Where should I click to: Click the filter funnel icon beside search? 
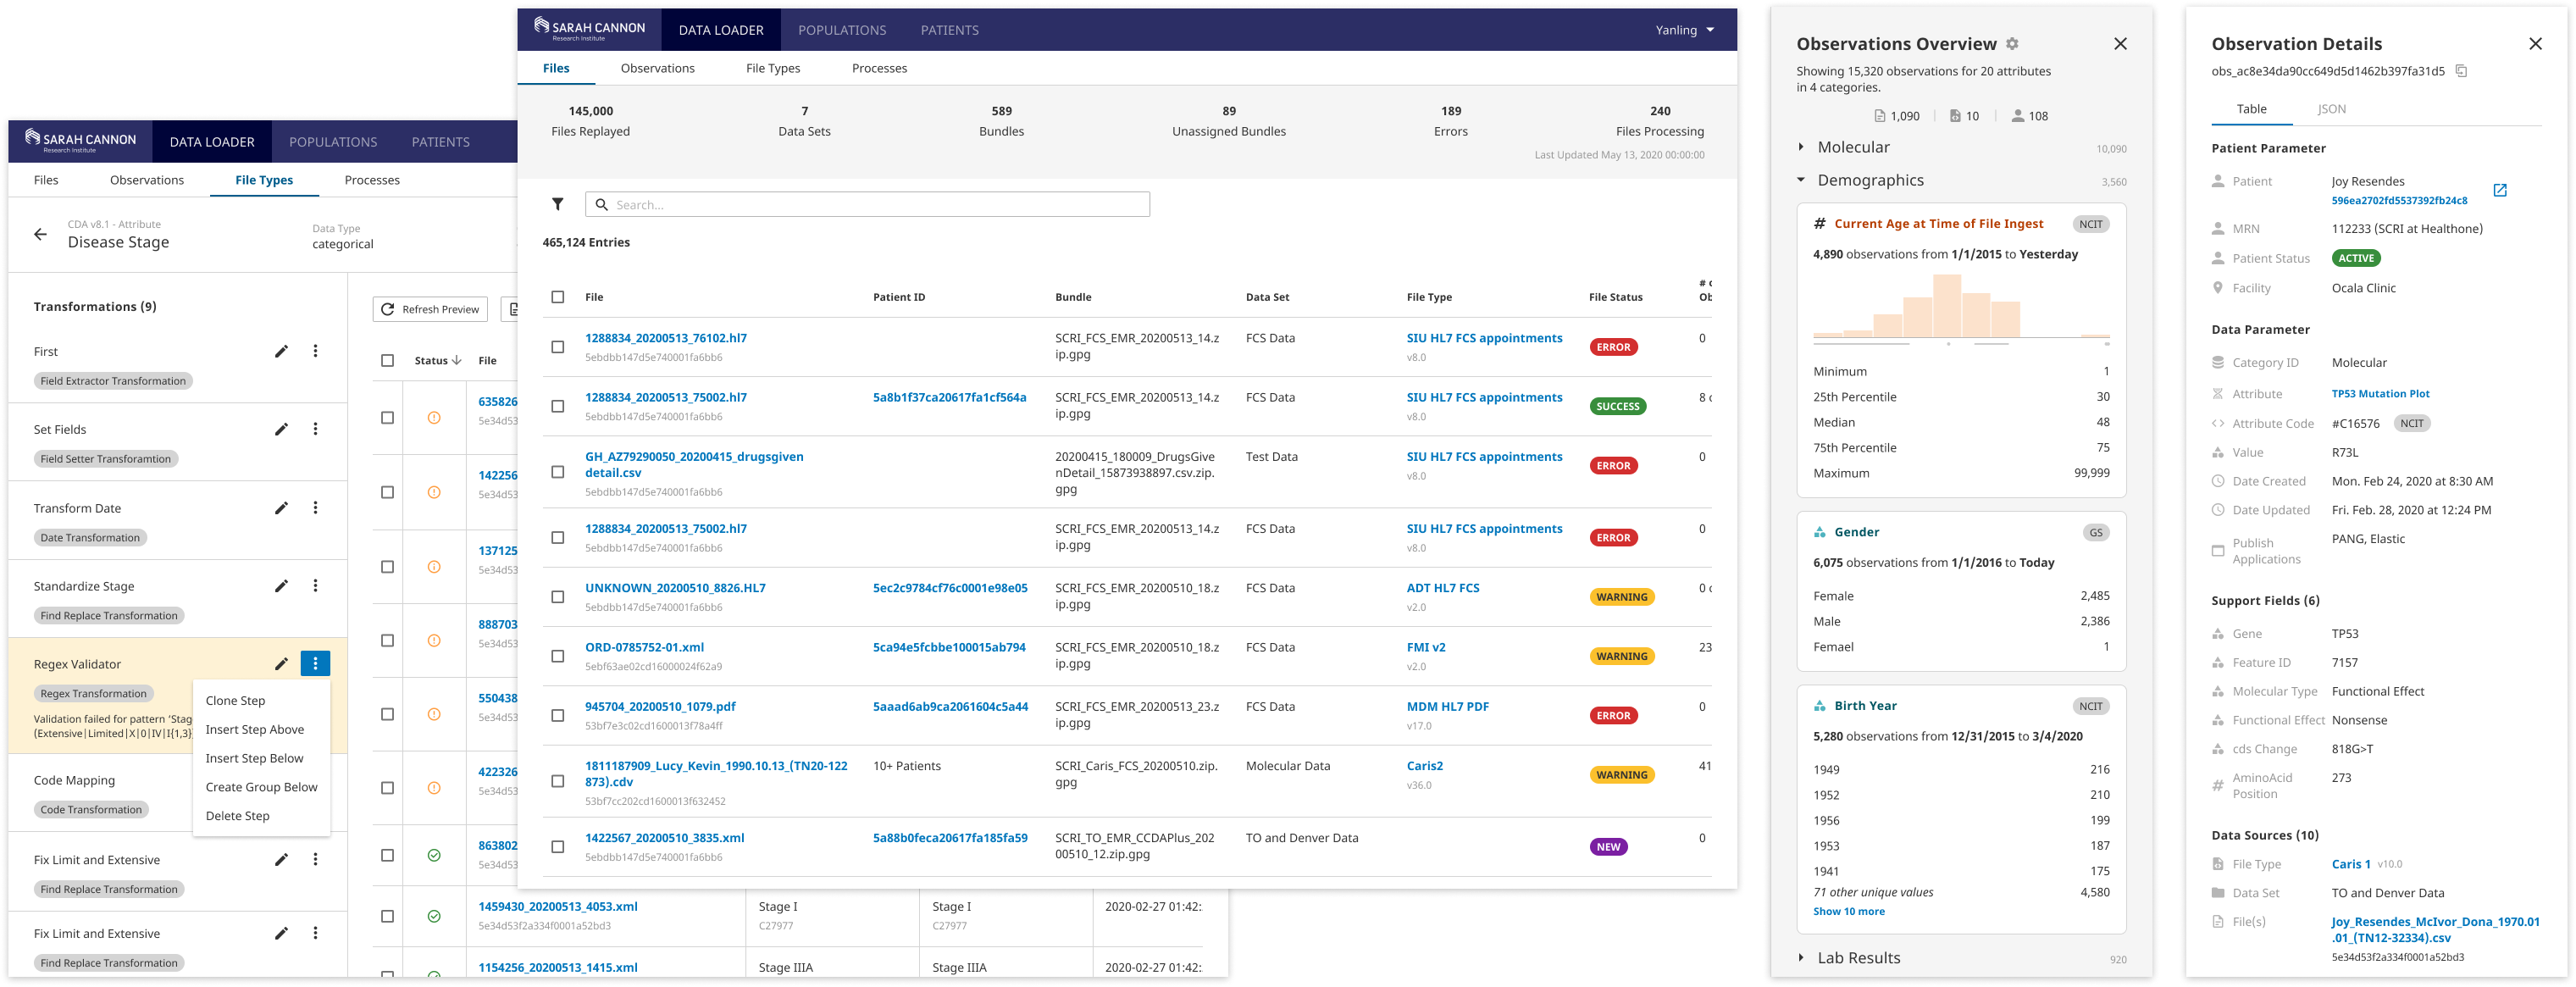point(558,204)
